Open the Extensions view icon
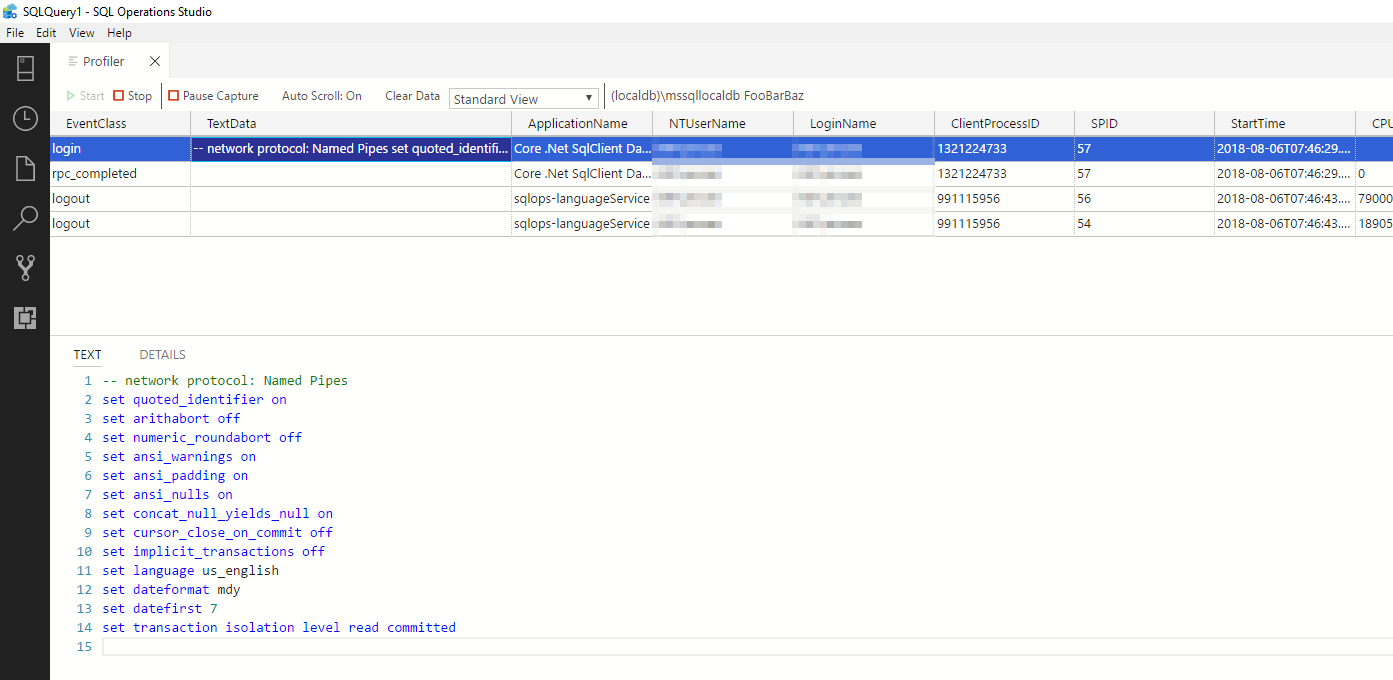This screenshot has width=1393, height=680. [x=25, y=318]
